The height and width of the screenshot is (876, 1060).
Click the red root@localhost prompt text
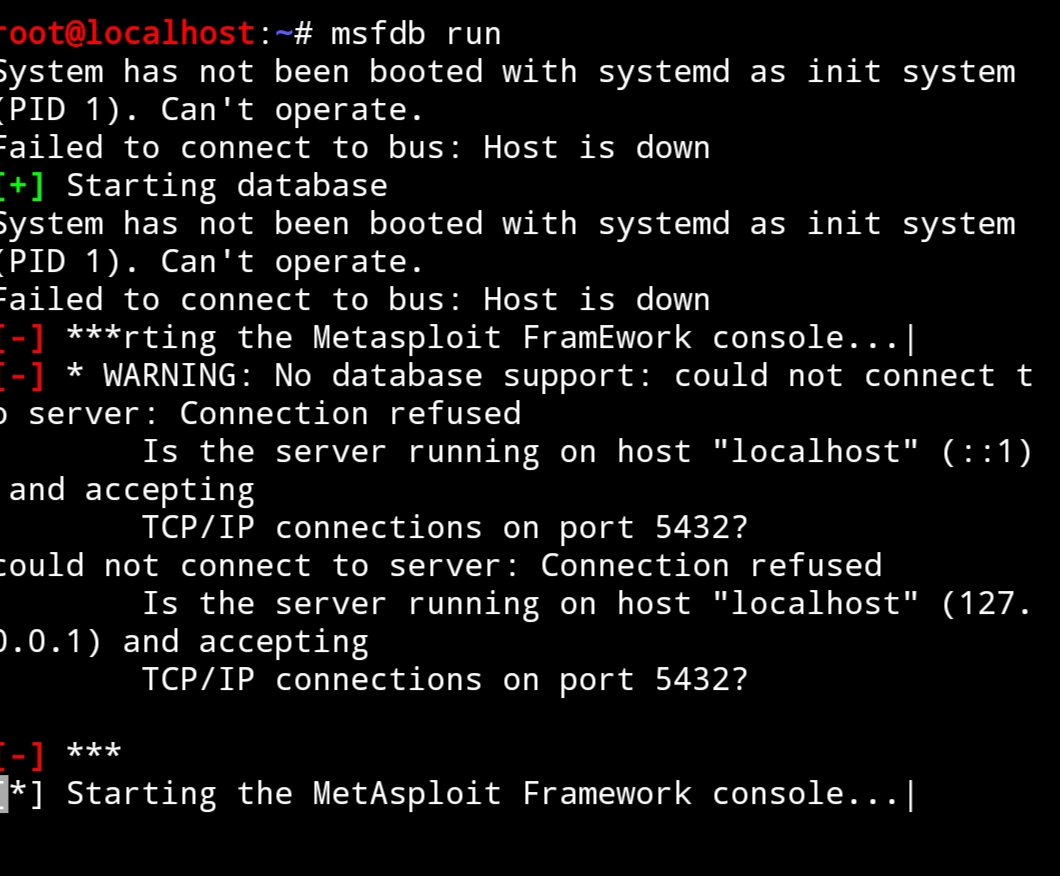(x=127, y=33)
